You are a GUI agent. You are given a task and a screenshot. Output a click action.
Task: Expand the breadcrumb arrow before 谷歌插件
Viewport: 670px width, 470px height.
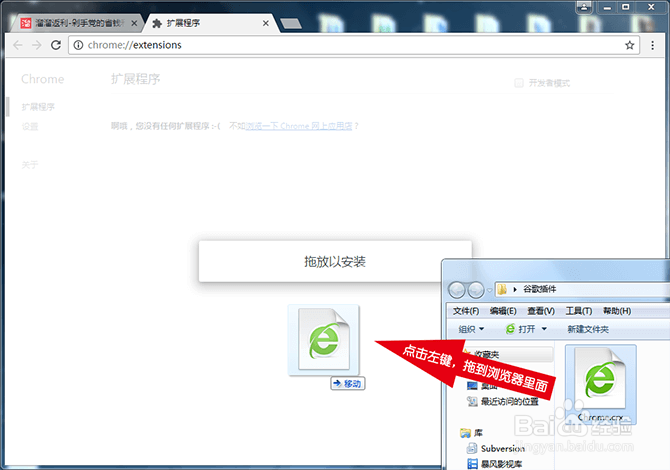tap(515, 289)
